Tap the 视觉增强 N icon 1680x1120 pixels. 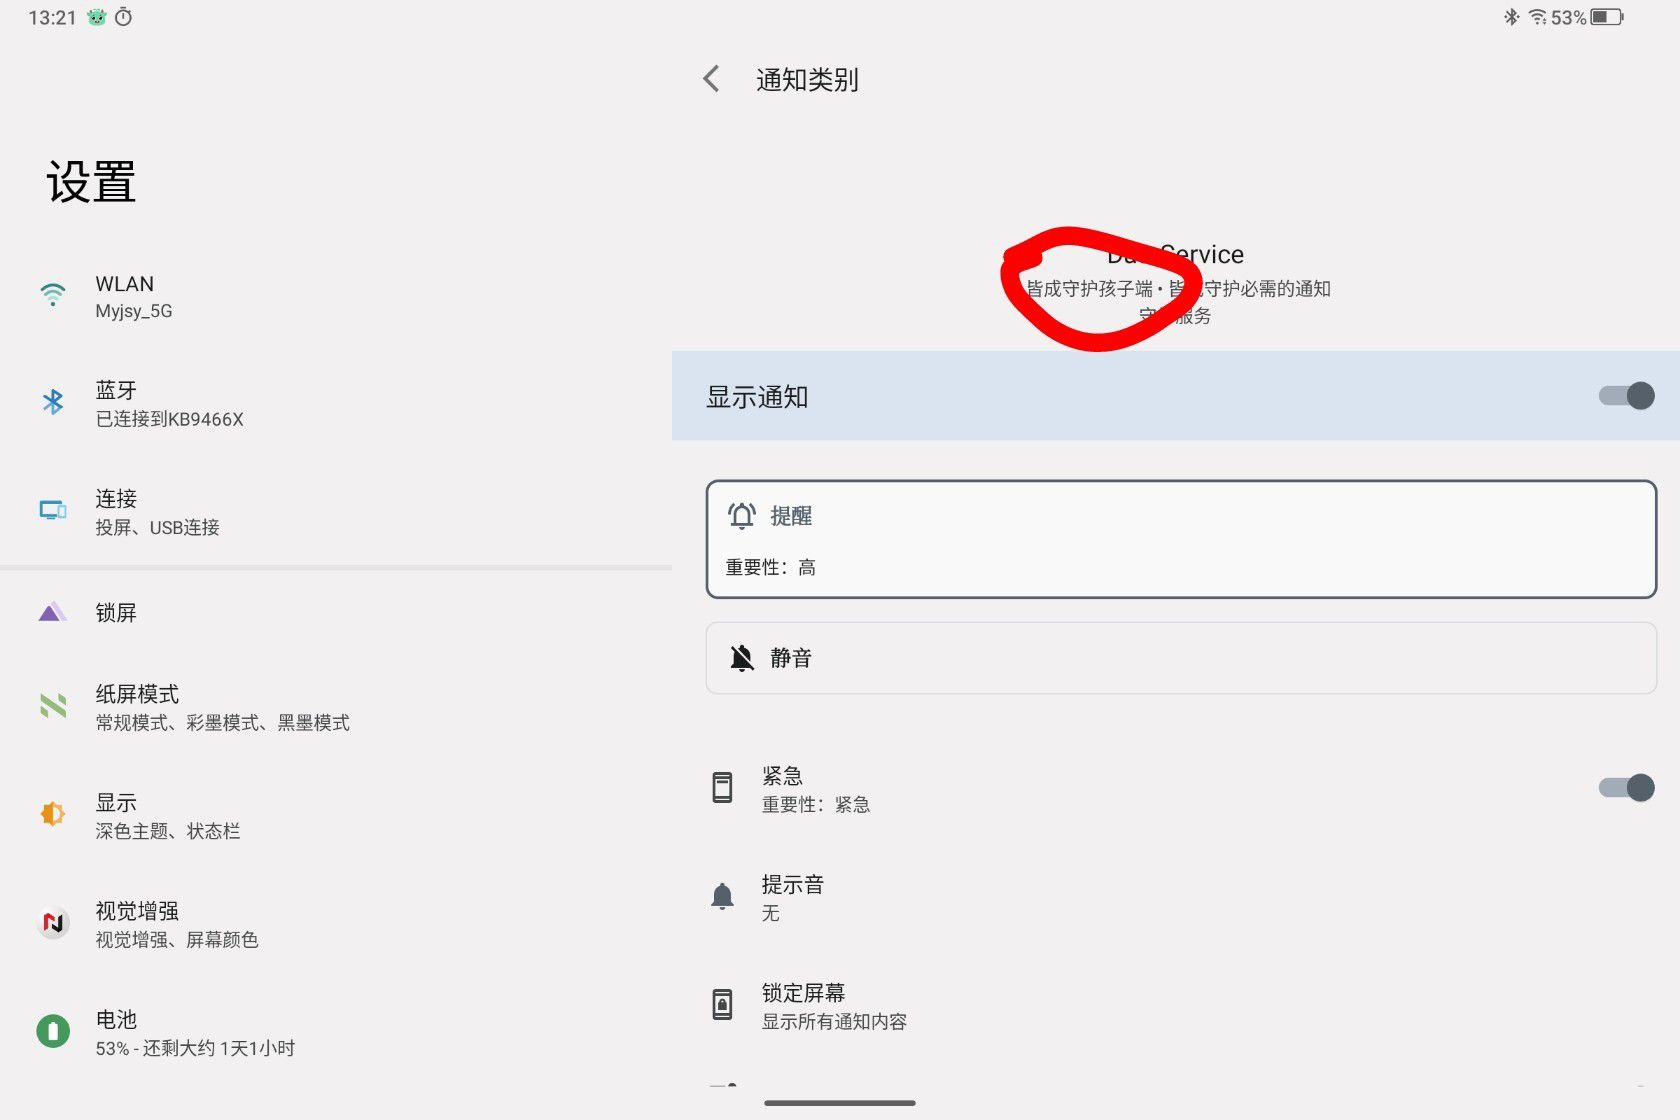(x=53, y=922)
